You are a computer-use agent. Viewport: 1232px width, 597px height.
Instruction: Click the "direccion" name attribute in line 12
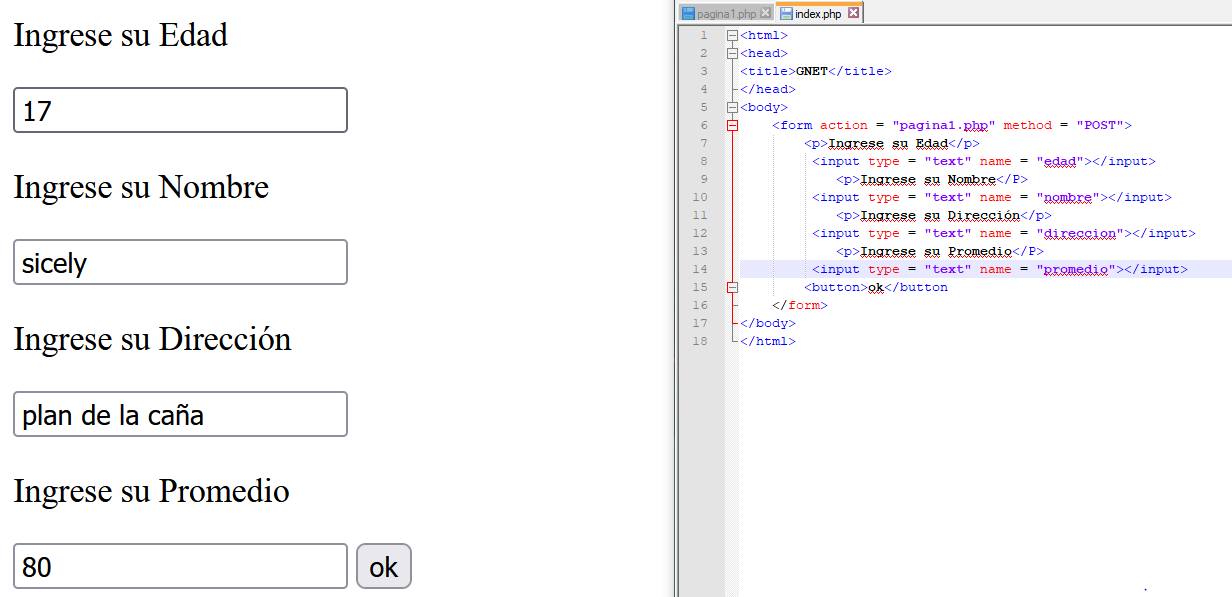(x=1080, y=233)
